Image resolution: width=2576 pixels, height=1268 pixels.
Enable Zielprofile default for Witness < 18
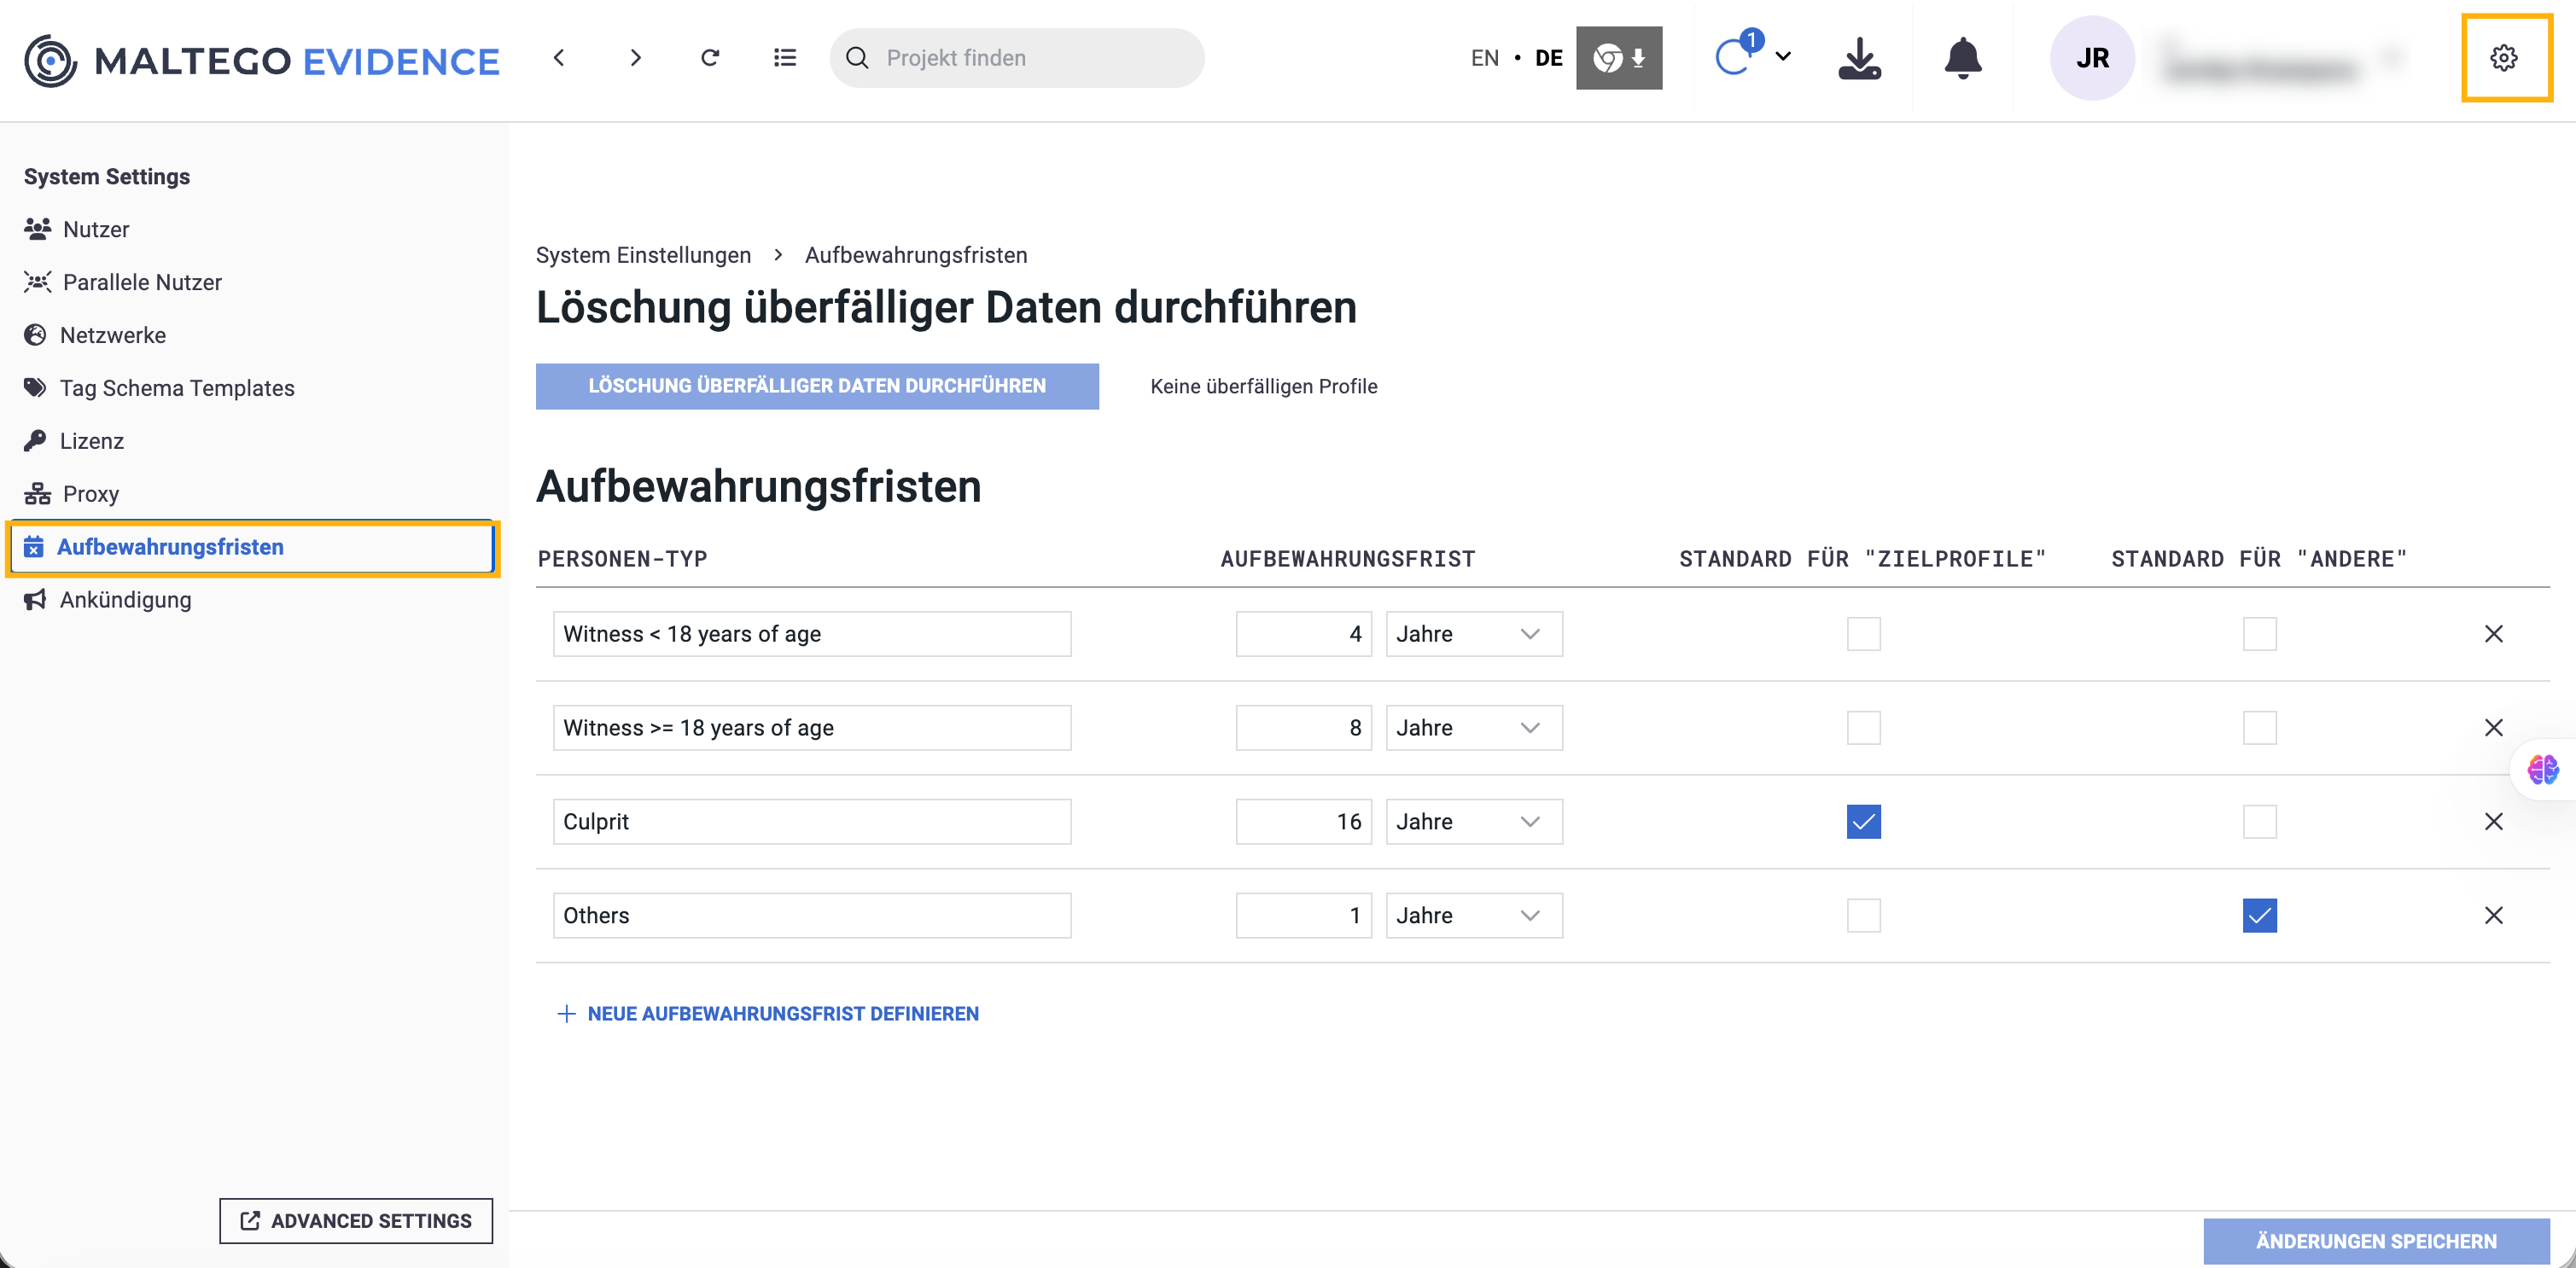[1863, 634]
